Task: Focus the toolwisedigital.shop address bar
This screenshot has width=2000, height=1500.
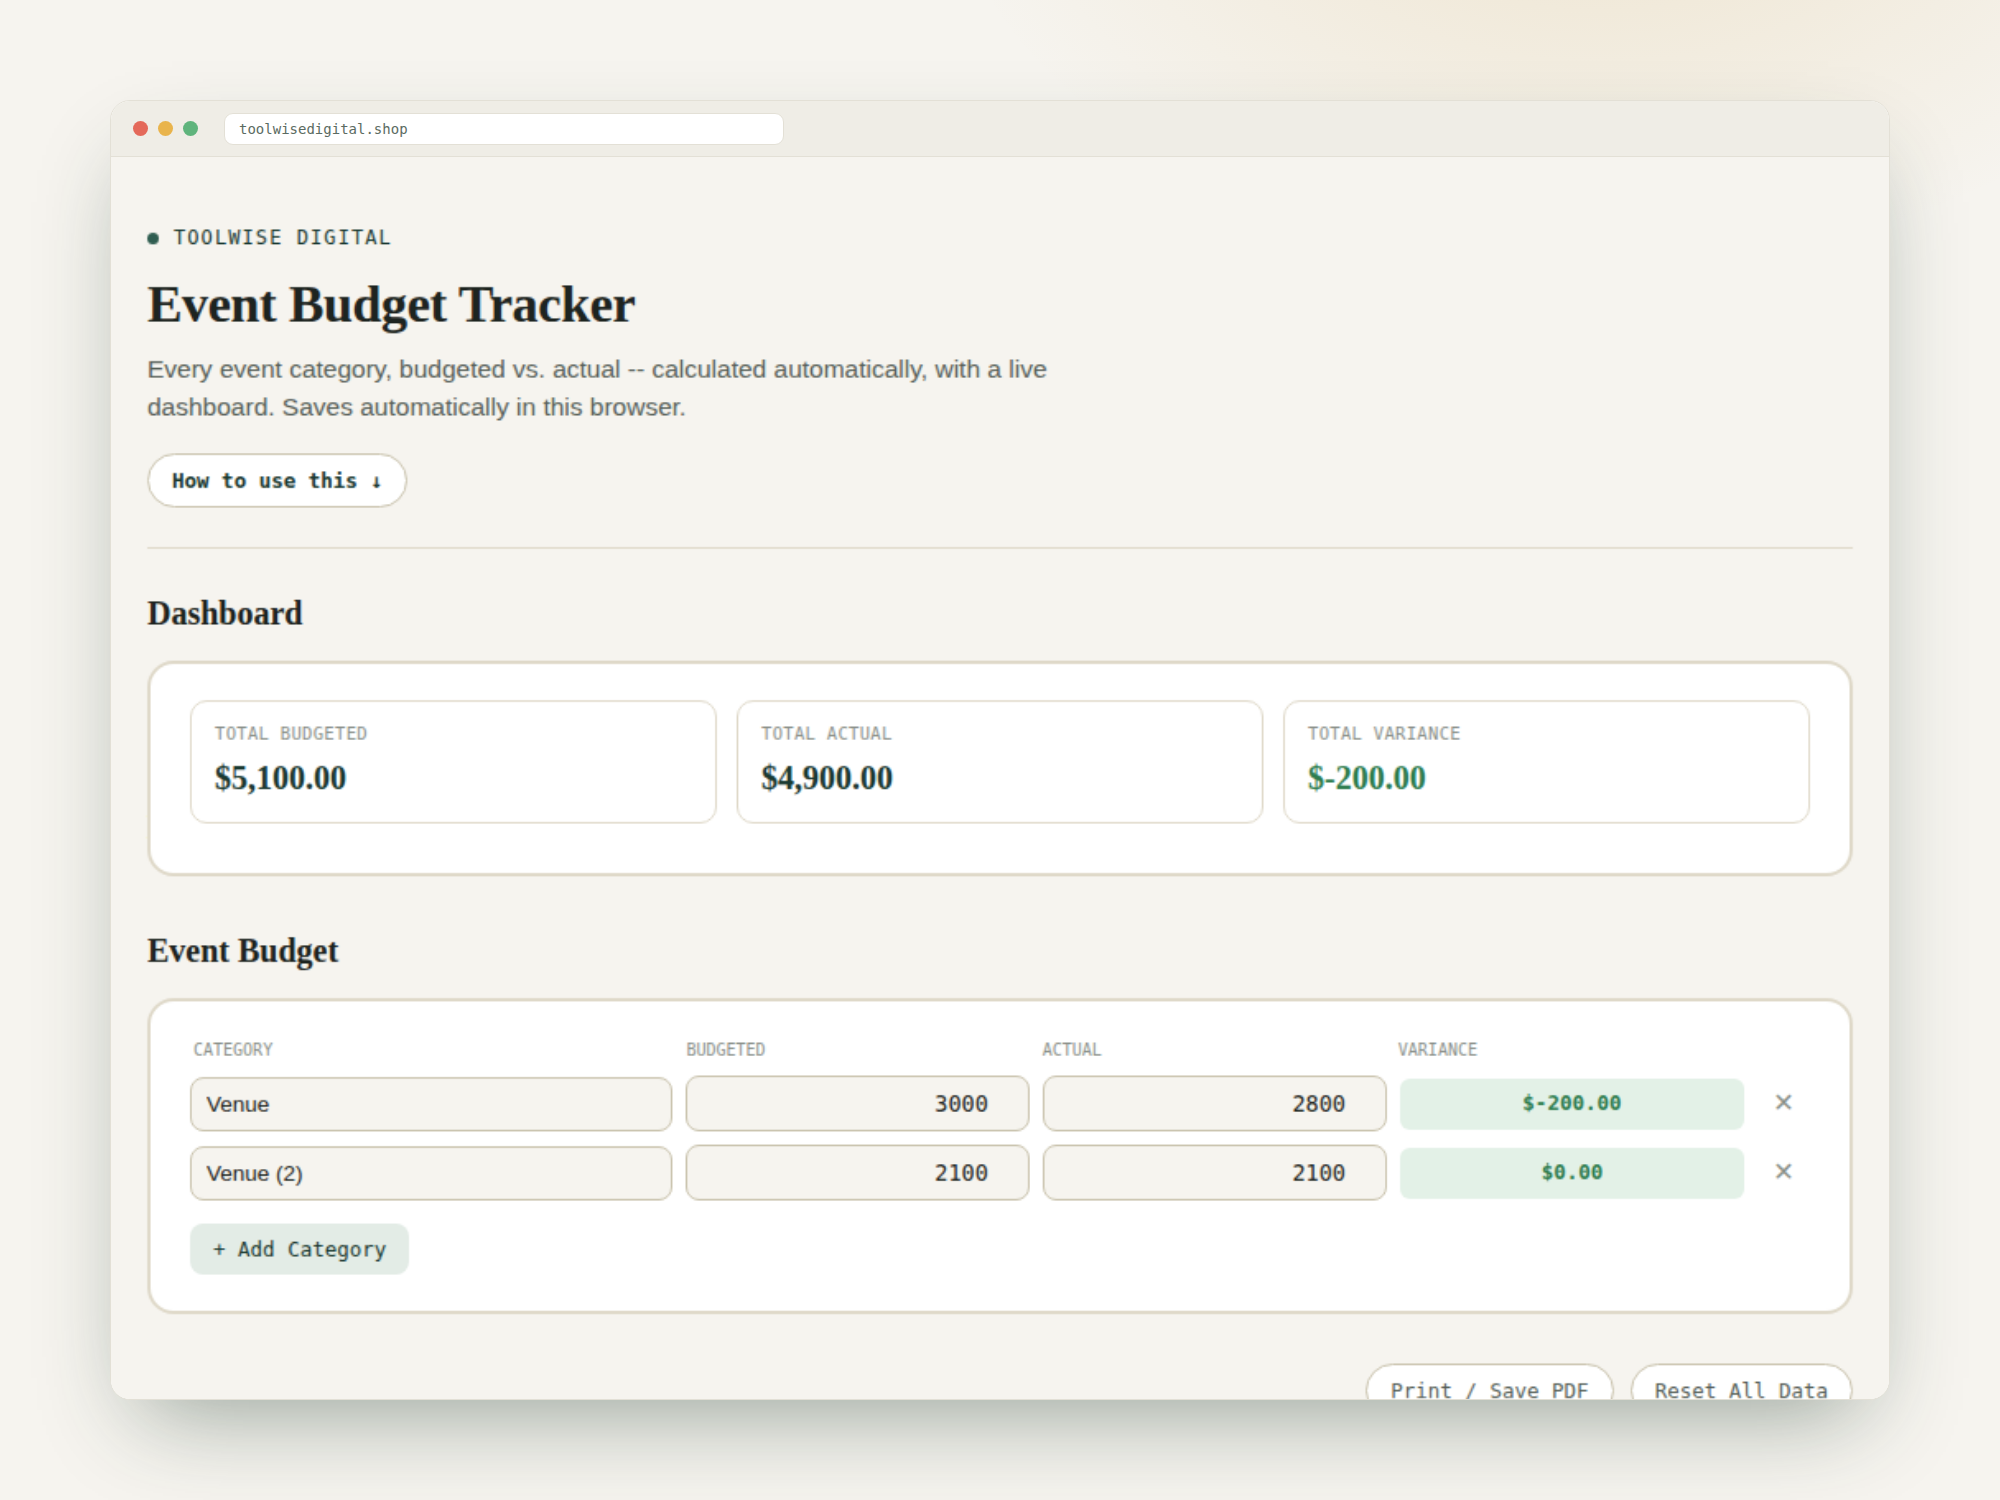Action: [504, 129]
